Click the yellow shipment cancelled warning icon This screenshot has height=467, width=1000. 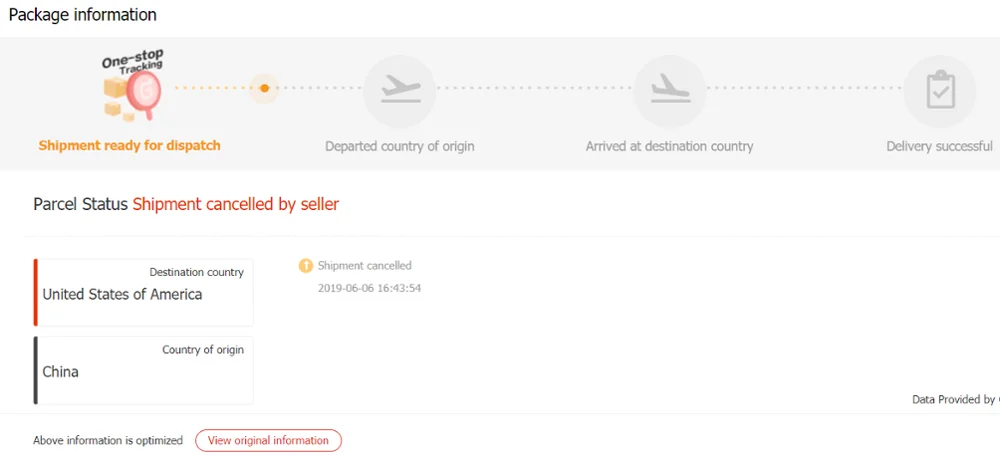[x=306, y=266]
